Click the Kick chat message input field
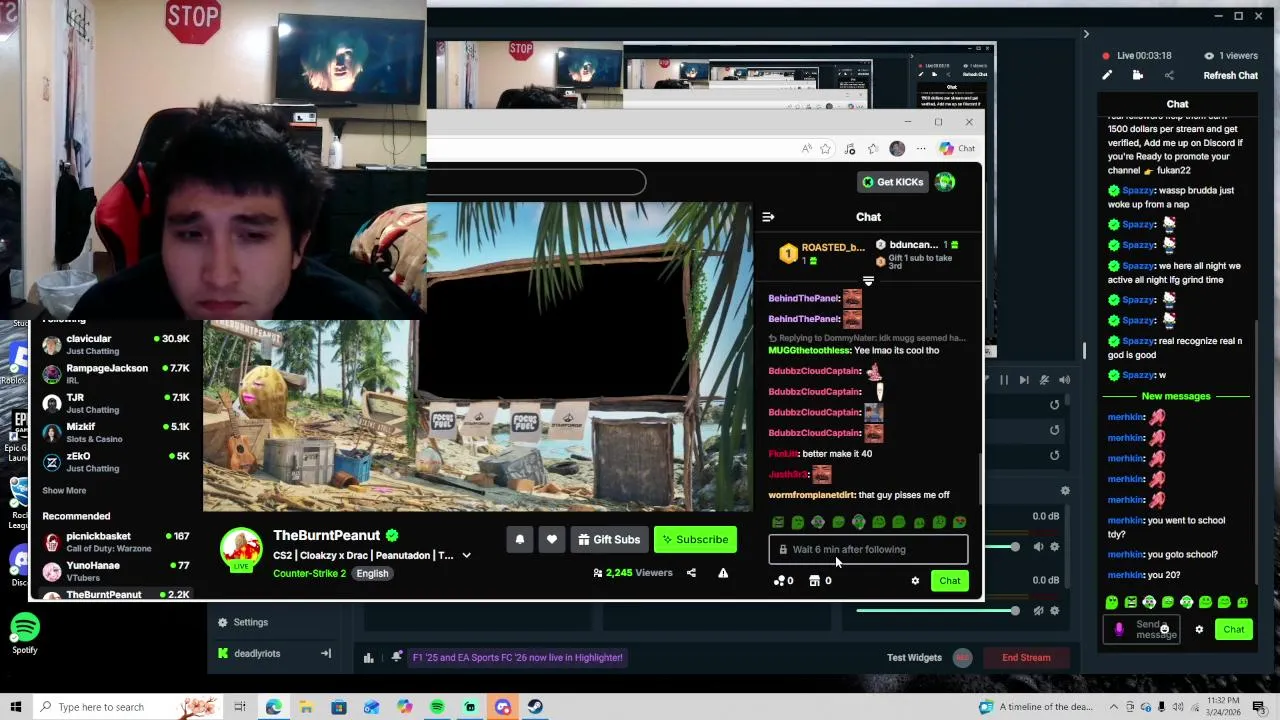This screenshot has height=720, width=1280. coord(868,550)
